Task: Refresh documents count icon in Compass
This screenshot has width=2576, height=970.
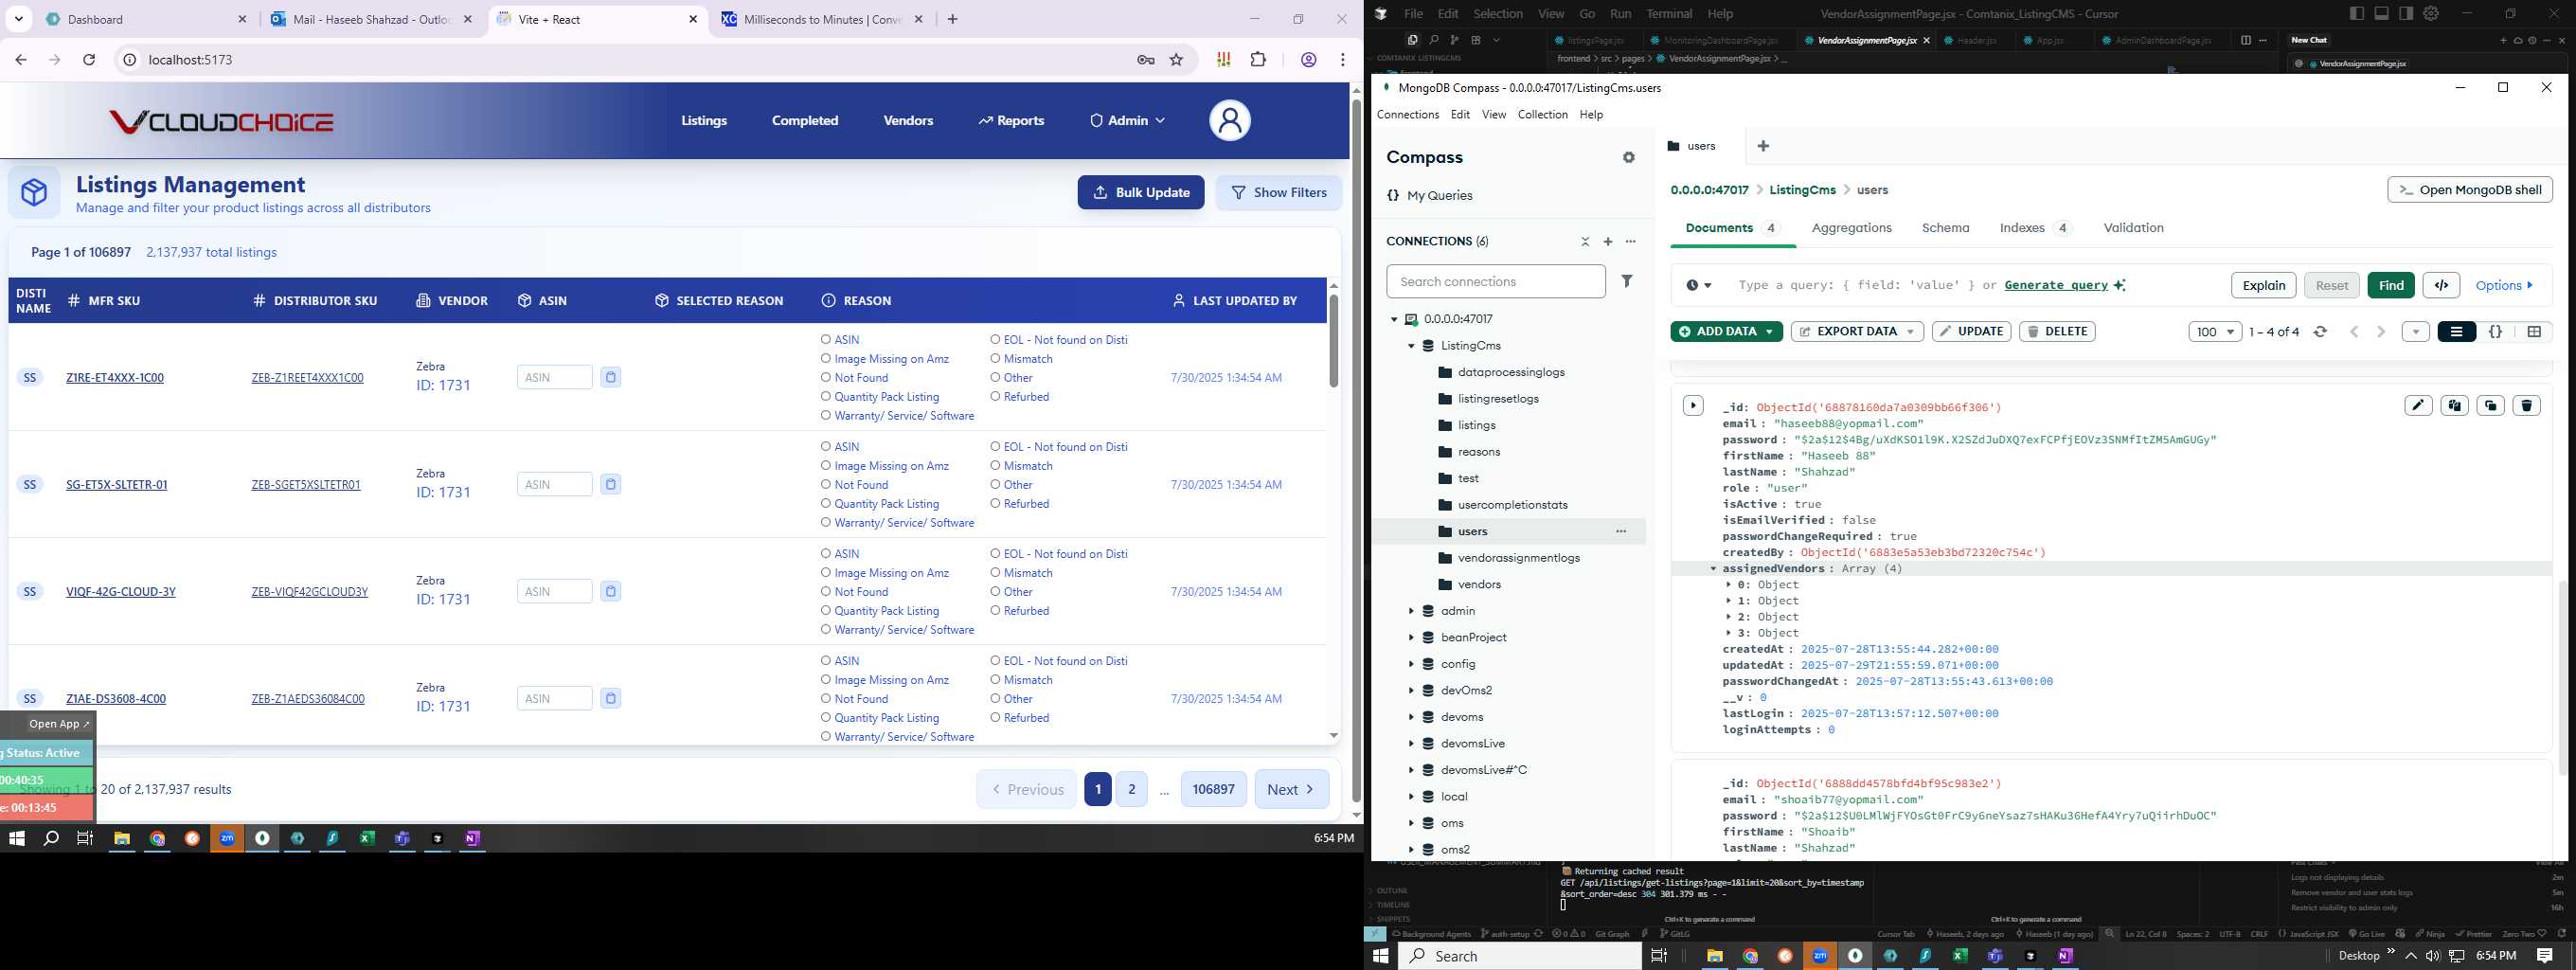Action: (x=2321, y=332)
